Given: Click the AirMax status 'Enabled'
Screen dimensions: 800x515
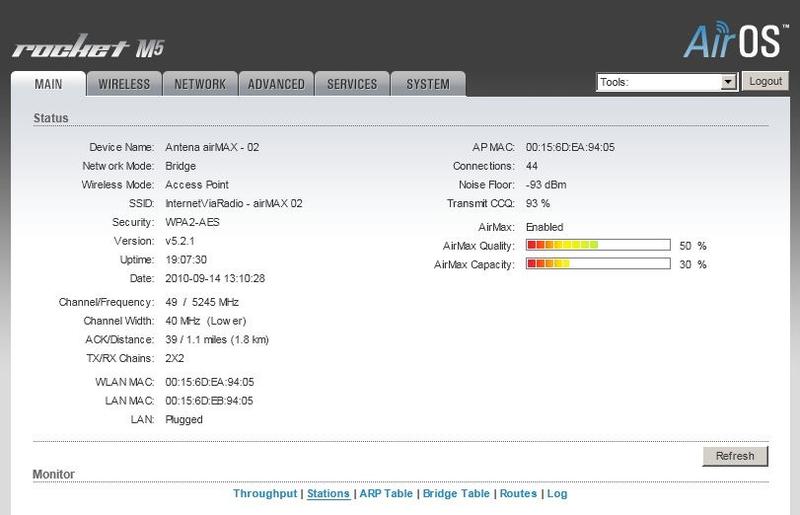Looking at the screenshot, I should (544, 227).
